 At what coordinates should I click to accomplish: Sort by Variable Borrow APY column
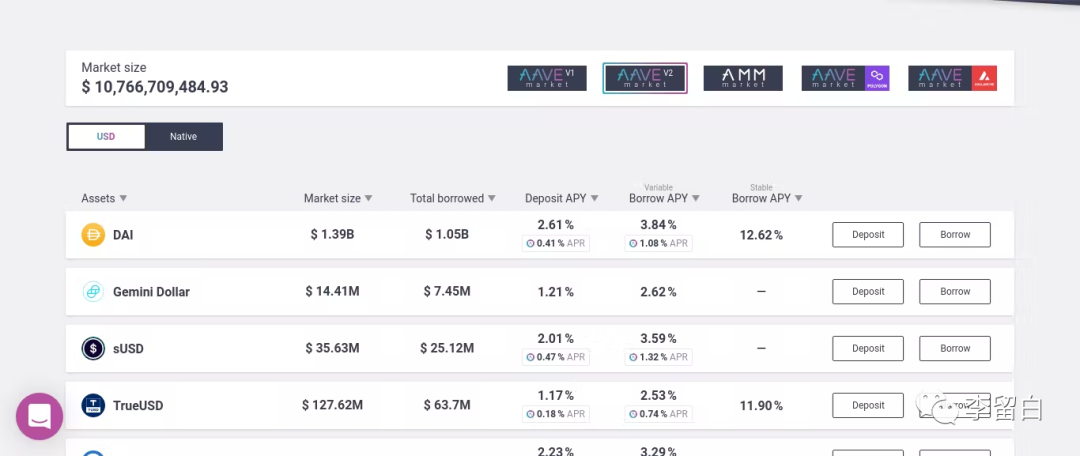664,198
